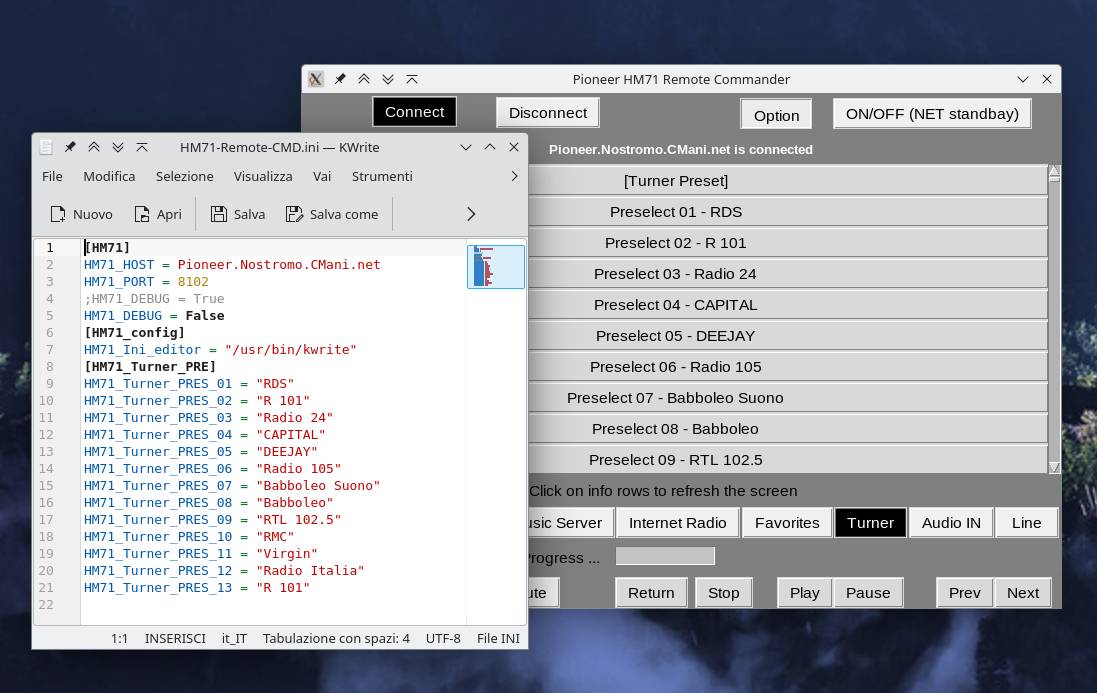Open the UTF-8 encoding selector in the status bar
The image size is (1097, 693).
coord(443,638)
